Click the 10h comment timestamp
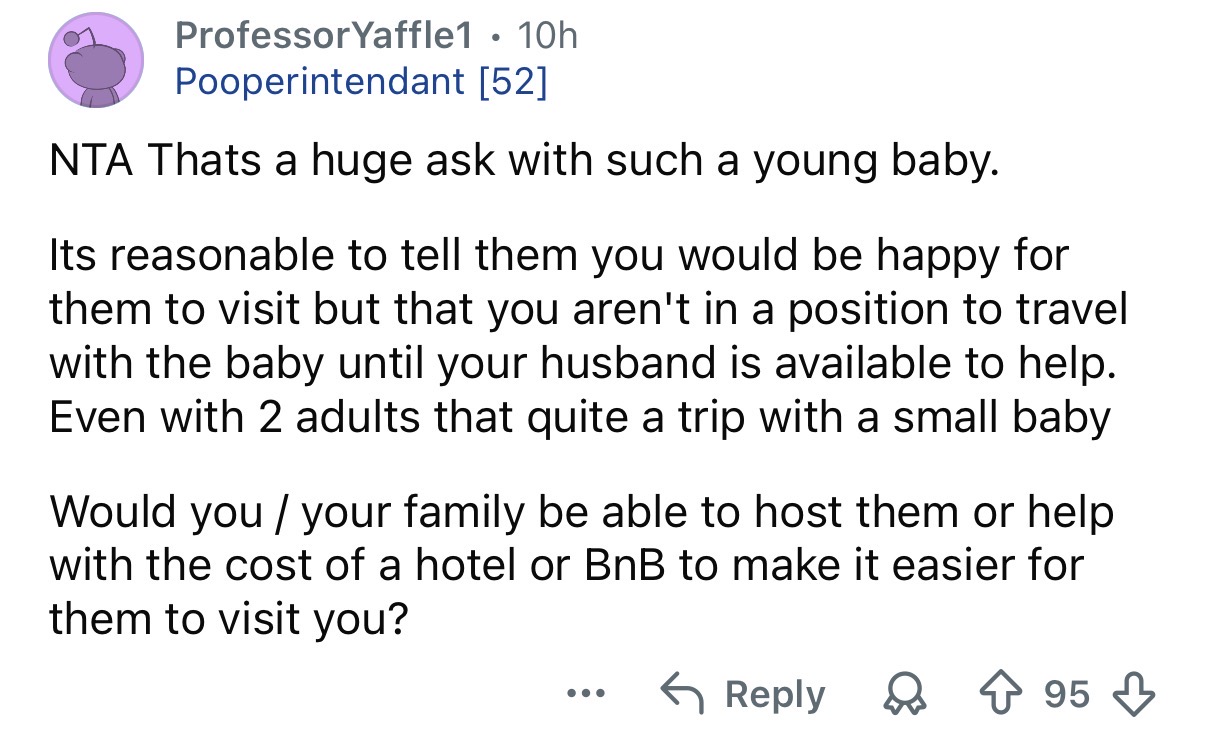 pyautogui.click(x=549, y=37)
